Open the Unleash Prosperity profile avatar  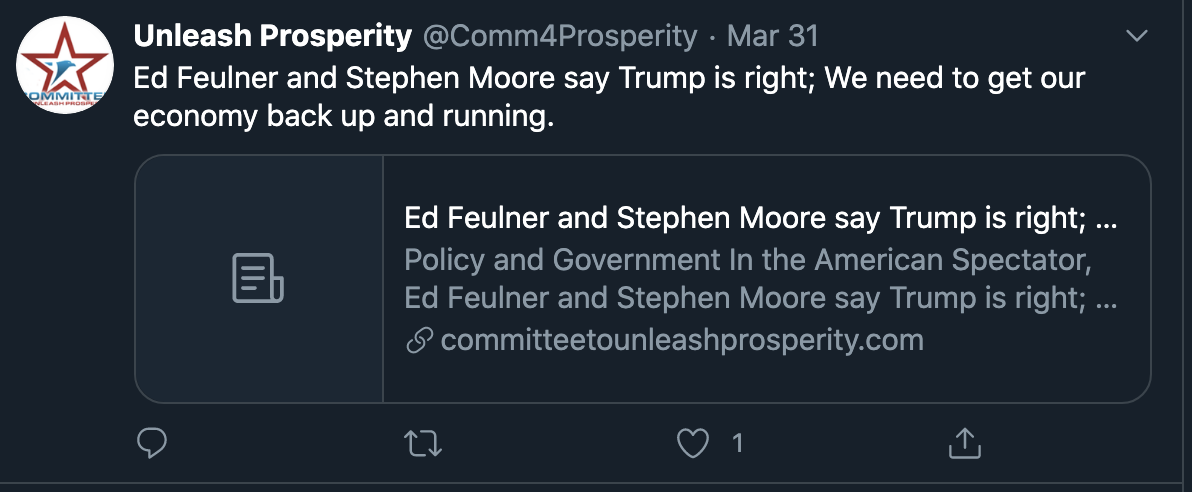pos(65,65)
